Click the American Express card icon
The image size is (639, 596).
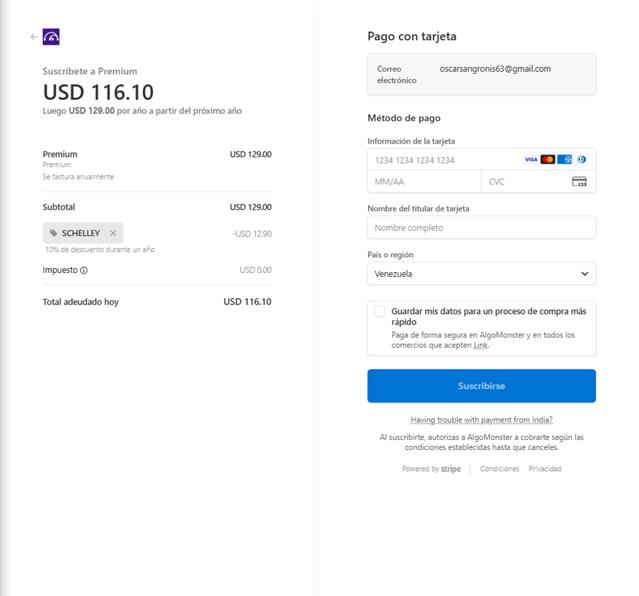click(x=565, y=159)
